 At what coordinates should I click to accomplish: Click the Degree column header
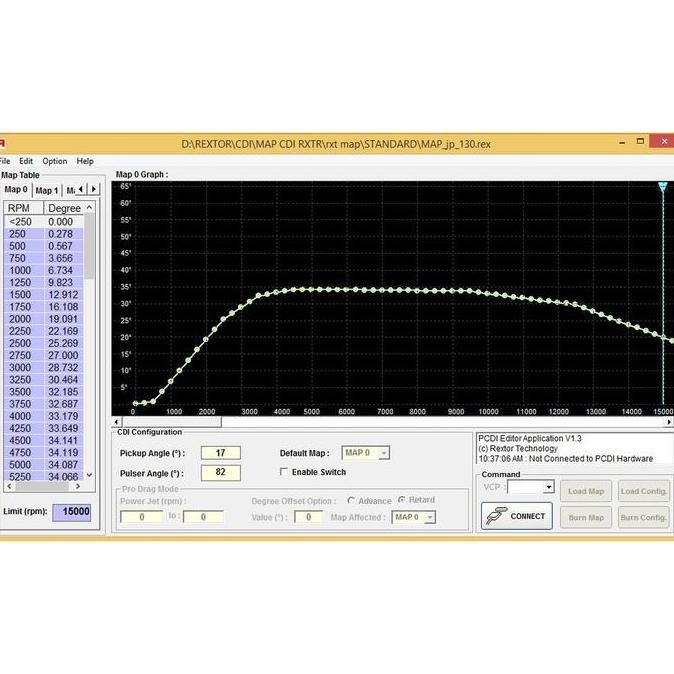point(64,208)
